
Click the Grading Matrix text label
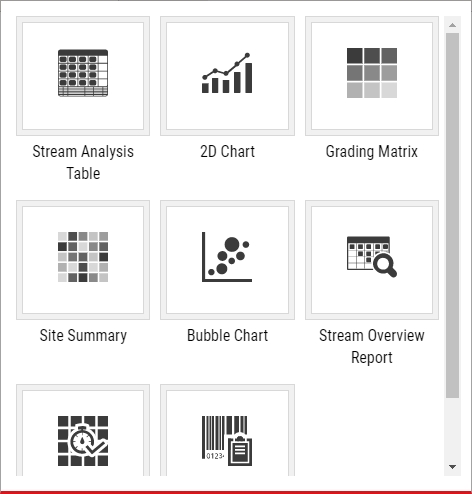pos(372,152)
